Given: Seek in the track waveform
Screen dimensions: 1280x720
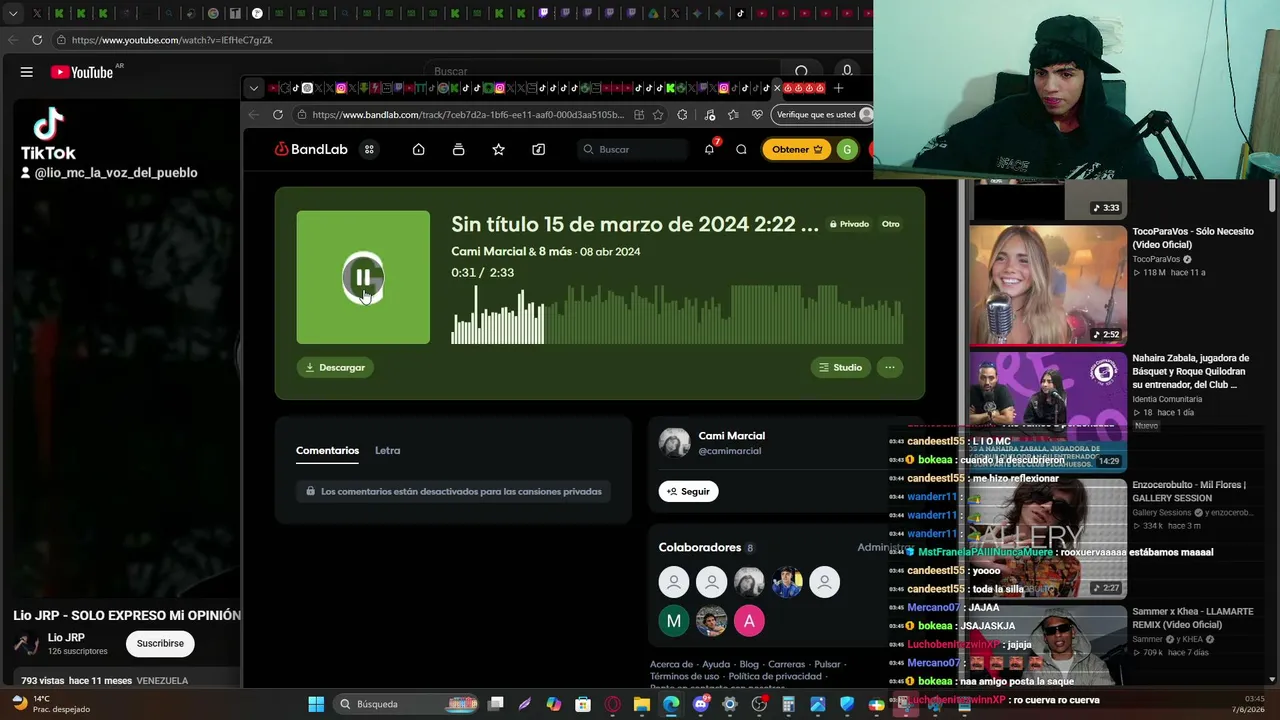Looking at the screenshot, I should click(677, 314).
